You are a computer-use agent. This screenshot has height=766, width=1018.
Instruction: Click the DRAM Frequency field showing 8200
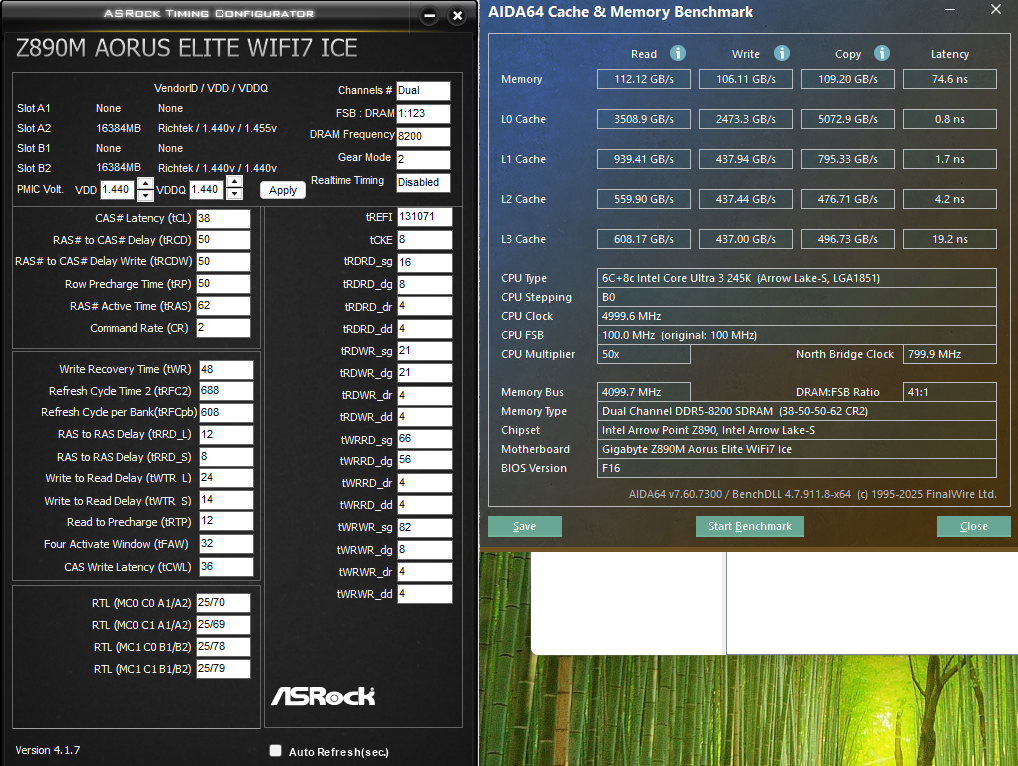tap(423, 136)
